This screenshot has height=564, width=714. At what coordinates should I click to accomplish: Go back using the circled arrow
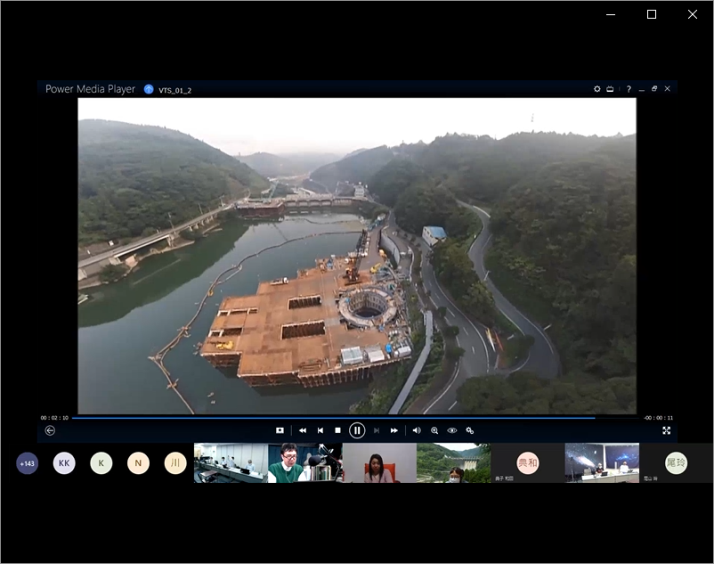[50, 430]
